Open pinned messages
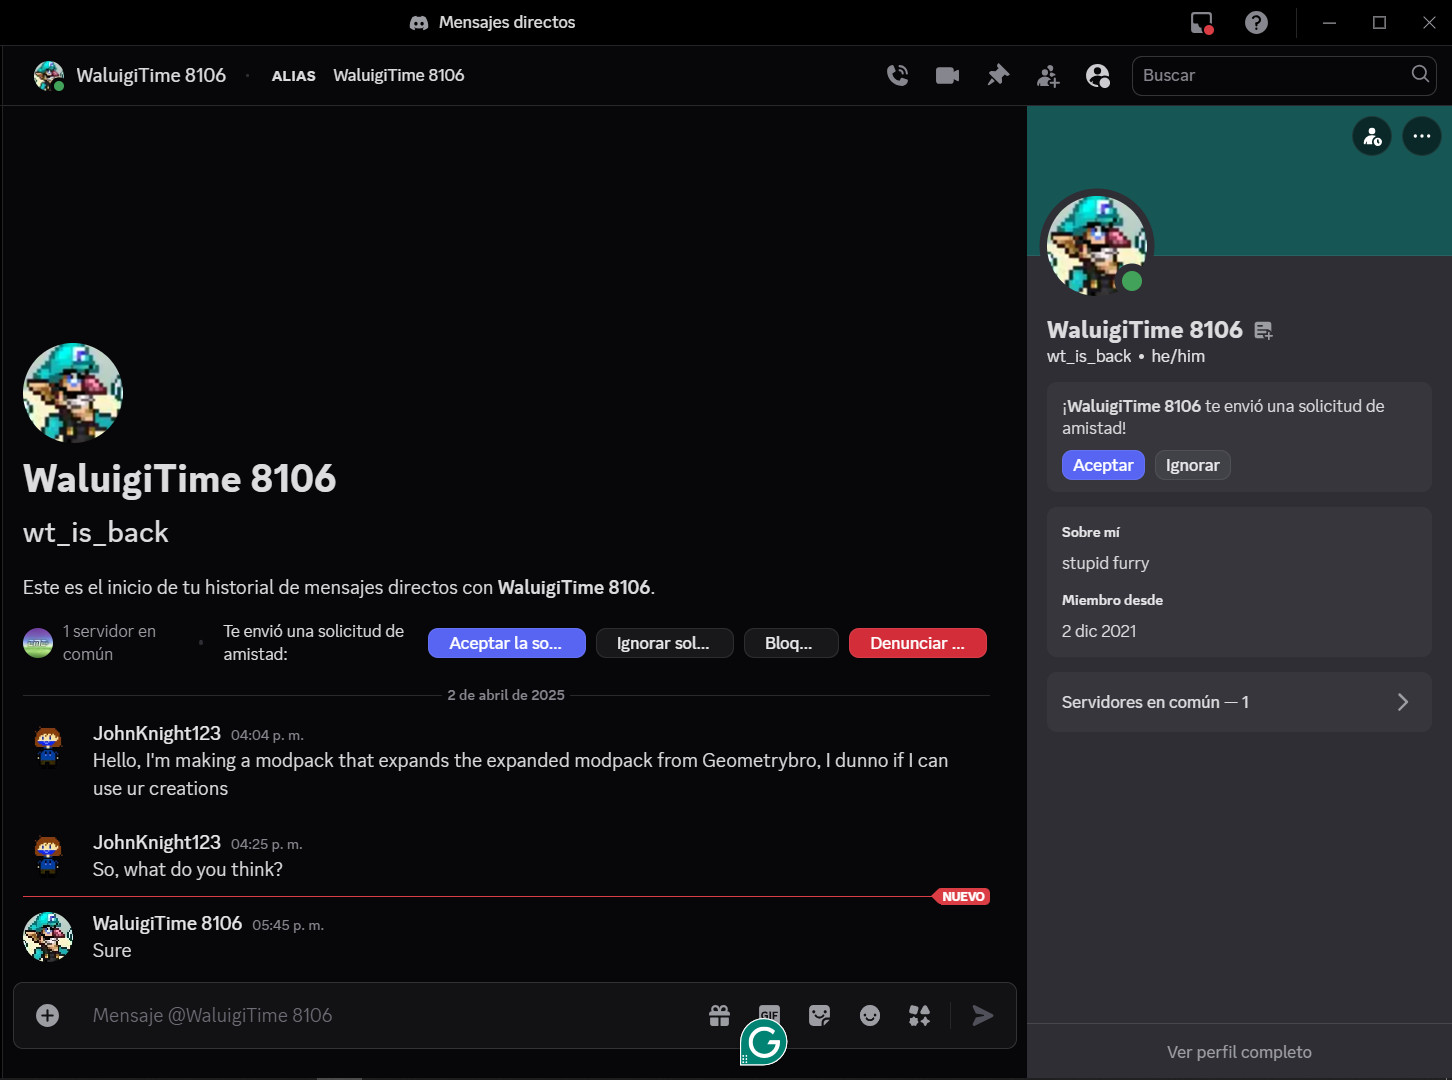The image size is (1452, 1080). click(x=997, y=76)
